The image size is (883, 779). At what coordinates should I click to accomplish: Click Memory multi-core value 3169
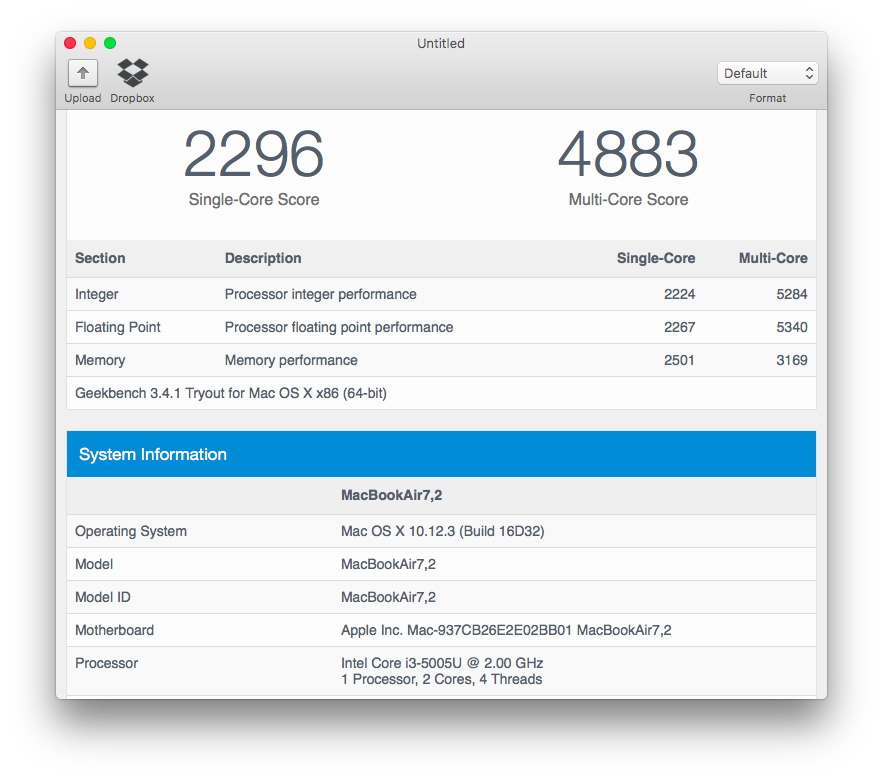click(792, 360)
